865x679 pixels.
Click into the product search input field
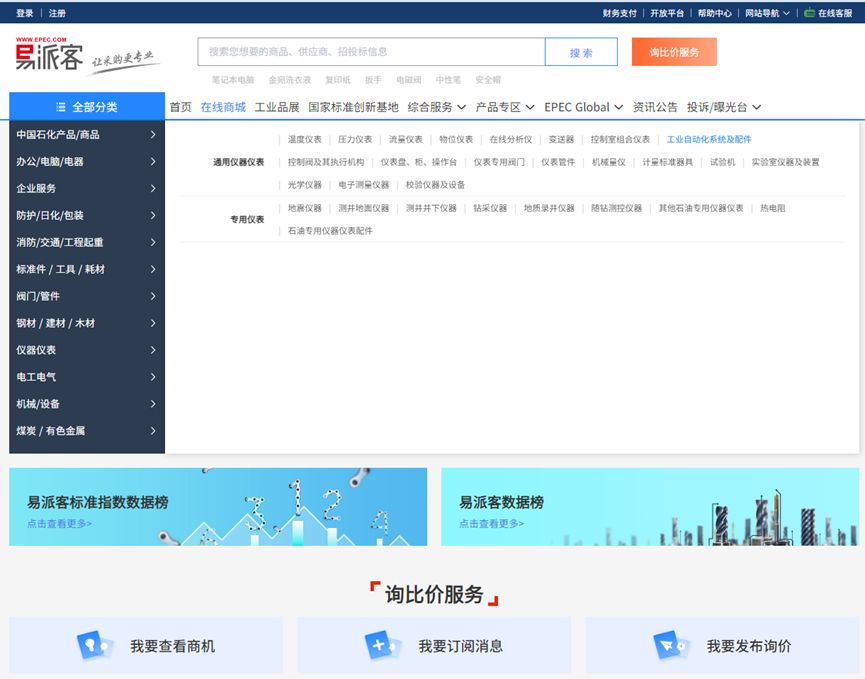370,52
